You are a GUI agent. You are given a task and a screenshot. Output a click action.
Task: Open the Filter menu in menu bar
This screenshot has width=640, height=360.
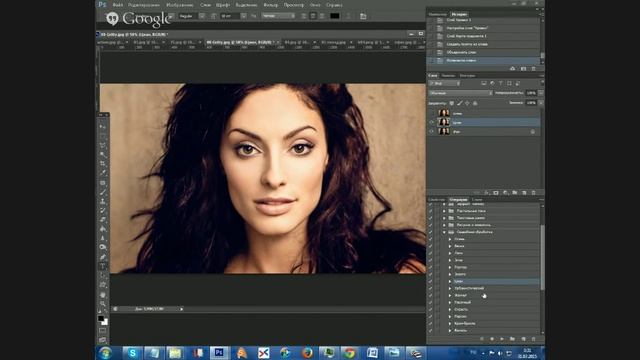click(x=271, y=5)
